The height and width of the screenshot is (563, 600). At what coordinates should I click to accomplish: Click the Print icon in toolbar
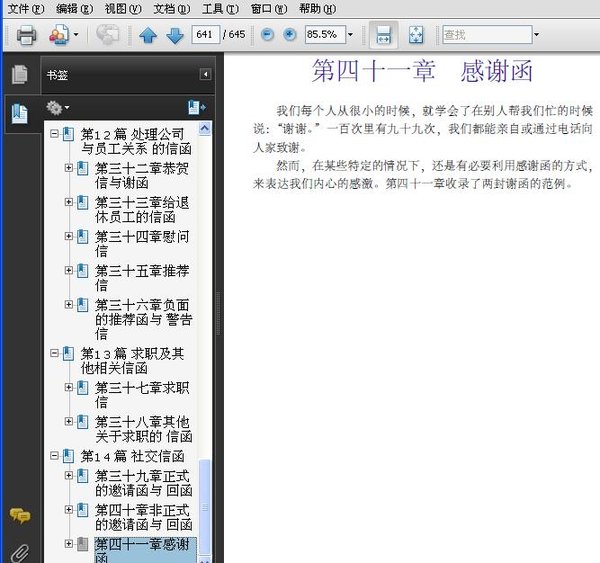[x=26, y=35]
